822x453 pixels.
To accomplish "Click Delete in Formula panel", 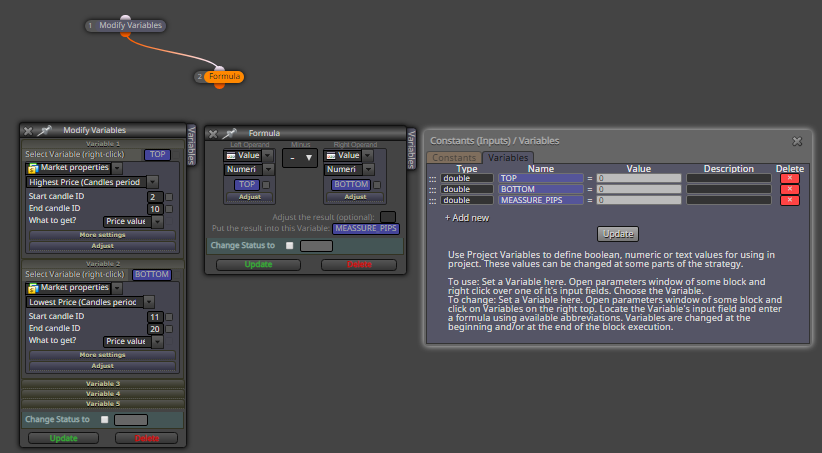I will [x=359, y=265].
